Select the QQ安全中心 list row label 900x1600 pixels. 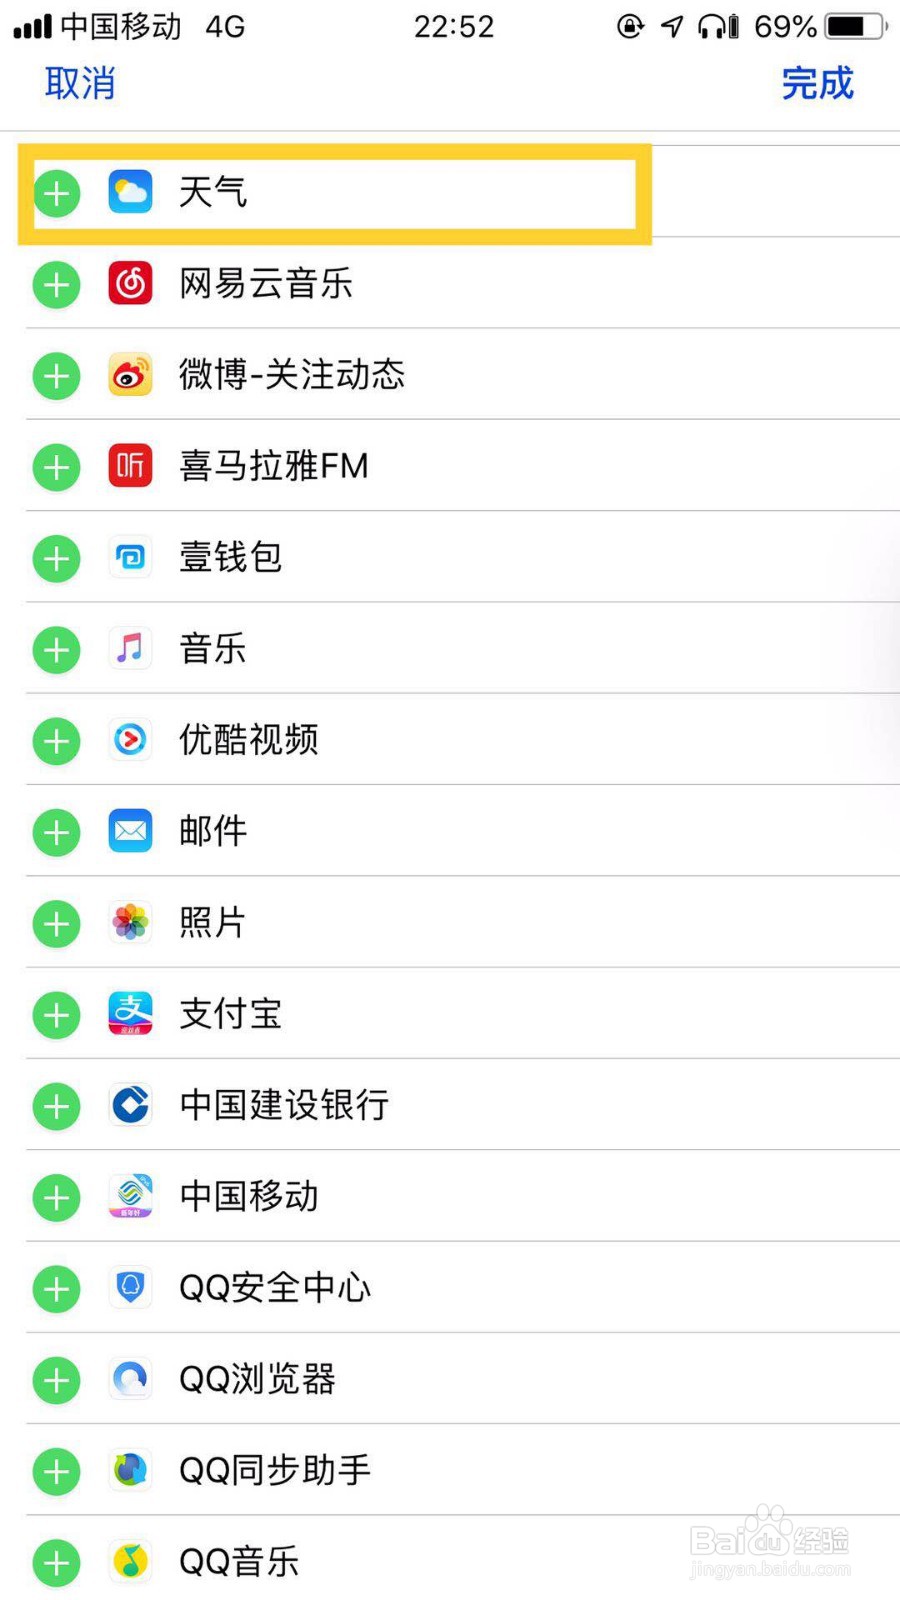point(275,1288)
